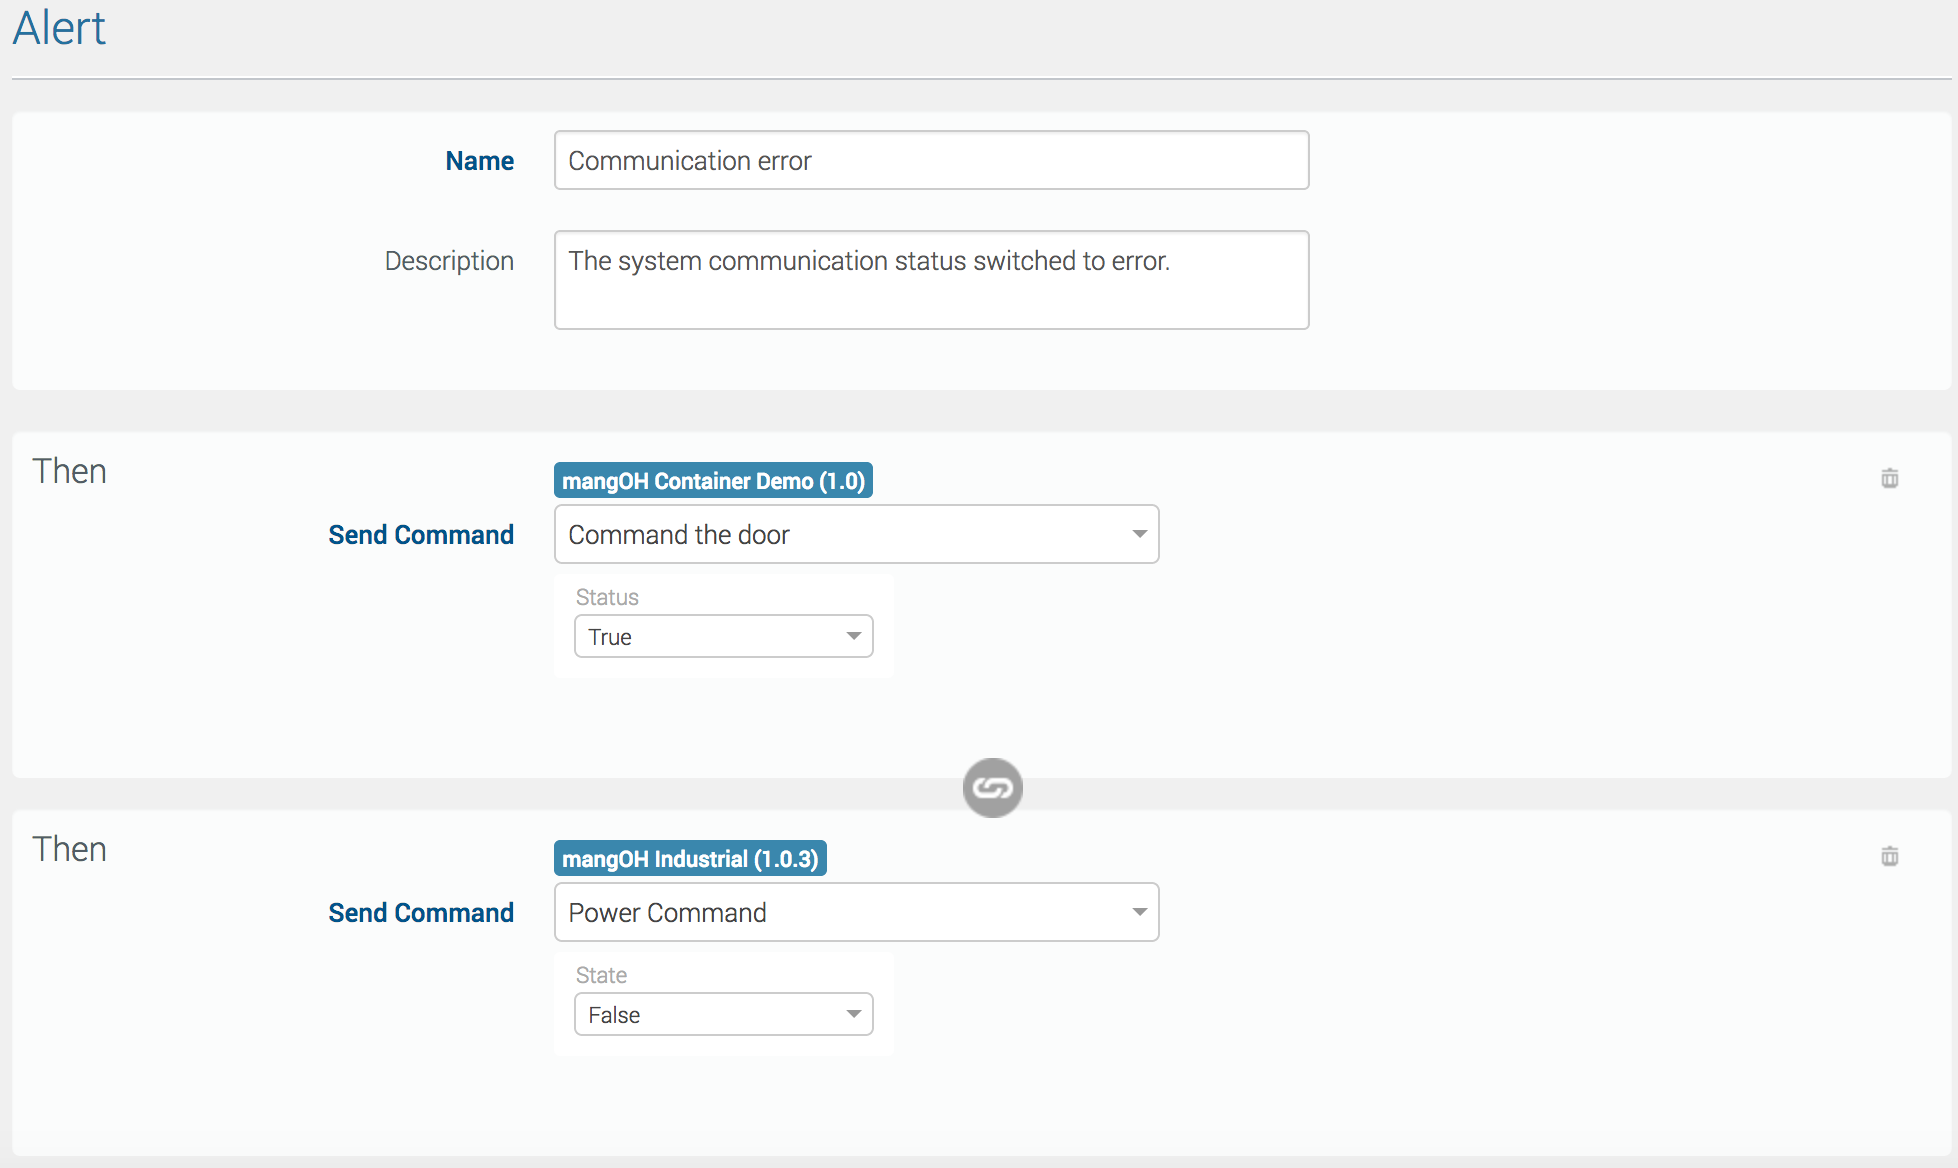Click the Alert page heading
The height and width of the screenshot is (1168, 1958).
coord(59,28)
